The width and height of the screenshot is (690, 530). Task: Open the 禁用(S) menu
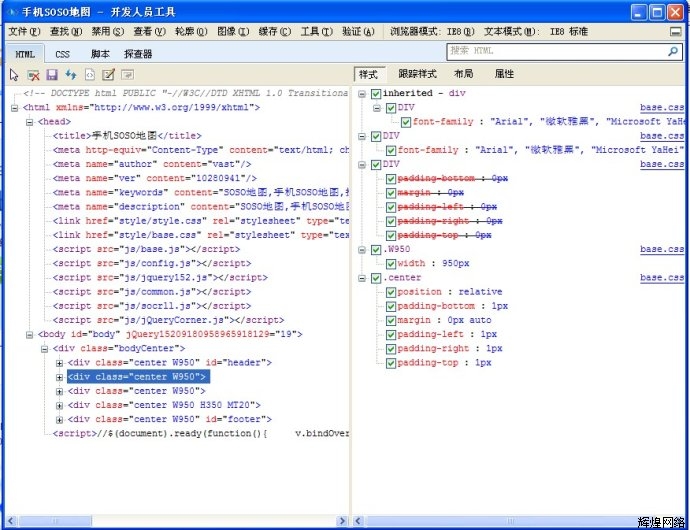click(108, 32)
